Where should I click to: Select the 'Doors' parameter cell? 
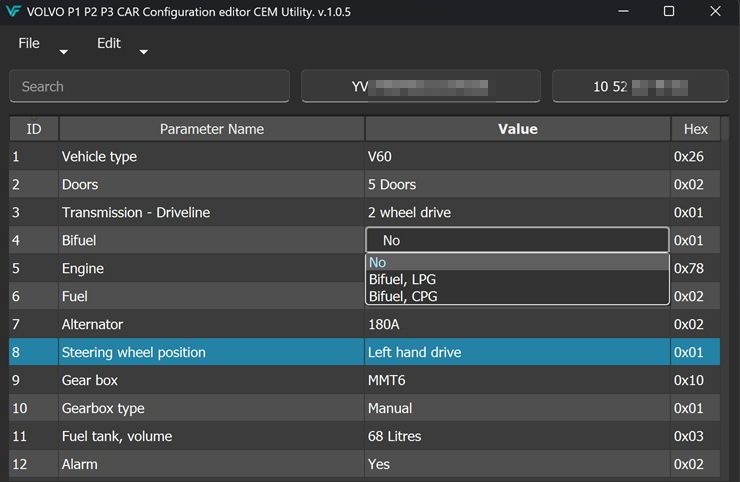(211, 184)
